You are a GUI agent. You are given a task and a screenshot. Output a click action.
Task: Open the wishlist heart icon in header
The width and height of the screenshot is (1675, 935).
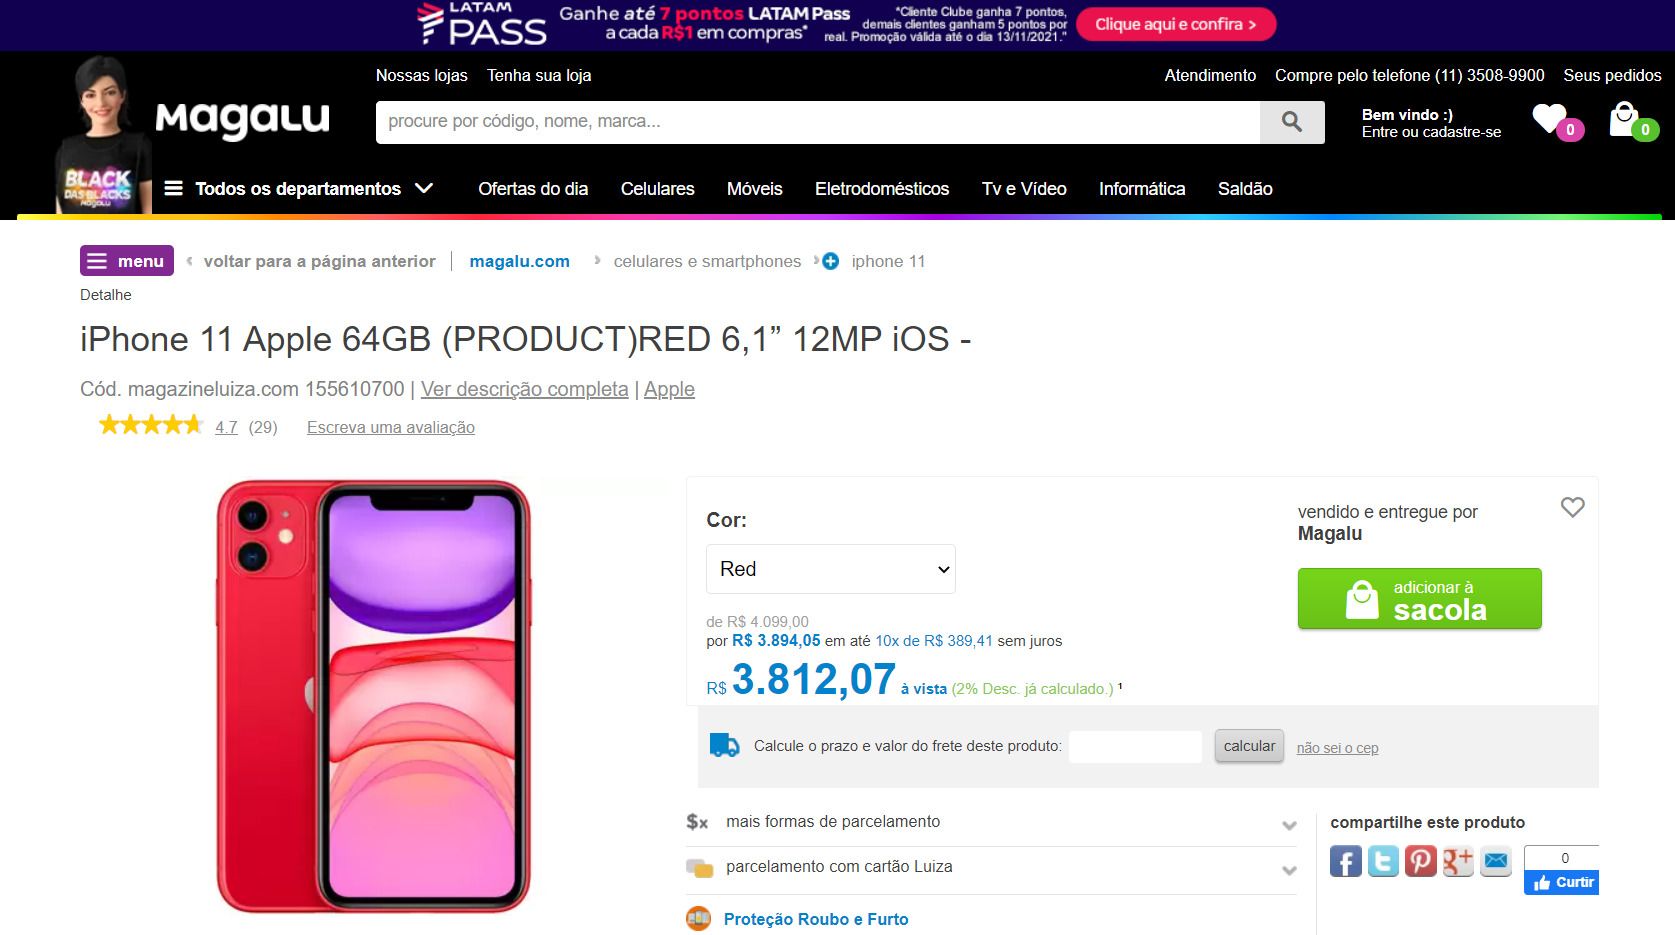(1550, 120)
